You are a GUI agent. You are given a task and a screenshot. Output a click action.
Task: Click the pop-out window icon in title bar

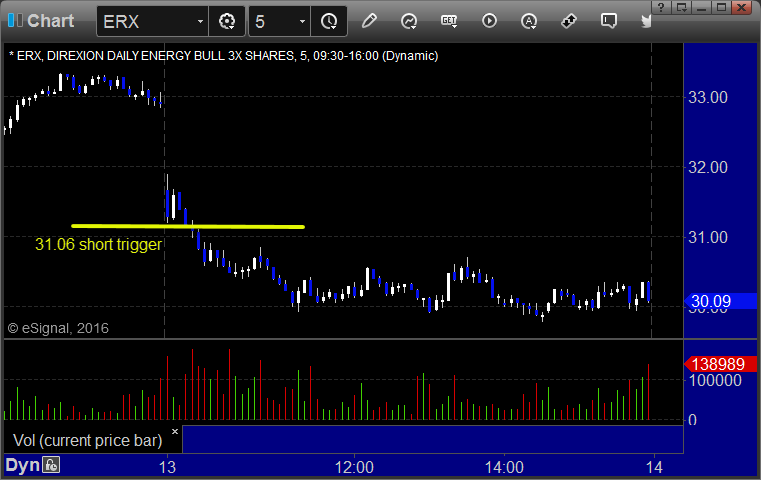[x=681, y=7]
